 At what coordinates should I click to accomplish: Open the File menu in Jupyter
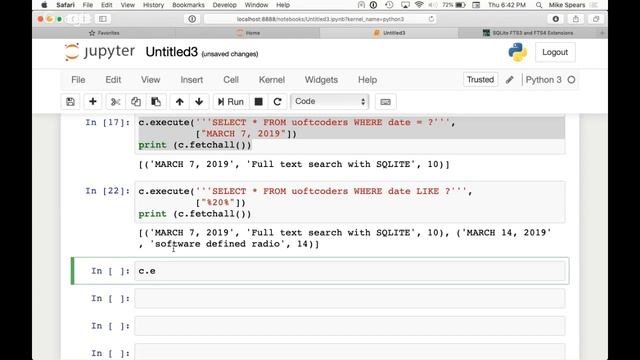click(x=78, y=80)
